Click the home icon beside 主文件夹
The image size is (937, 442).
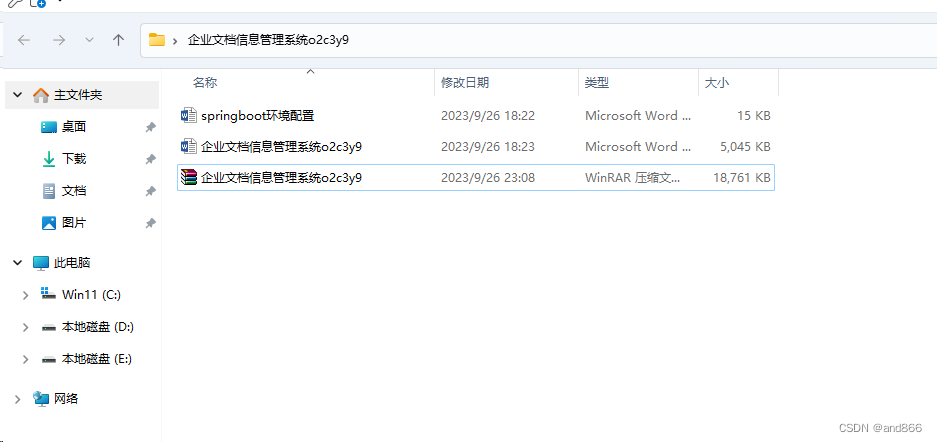[41, 95]
